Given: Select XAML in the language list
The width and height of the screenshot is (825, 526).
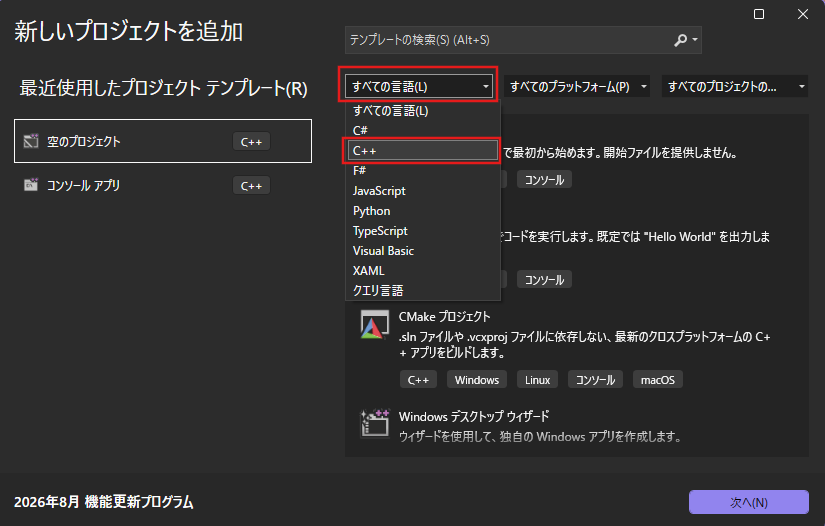Looking at the screenshot, I should pos(422,270).
